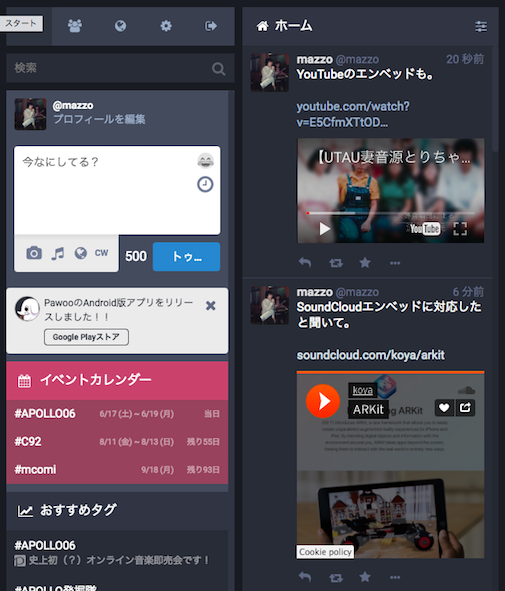Click the YouTube video progress bar
Screen dimensions: 505x591
[x=390, y=213]
